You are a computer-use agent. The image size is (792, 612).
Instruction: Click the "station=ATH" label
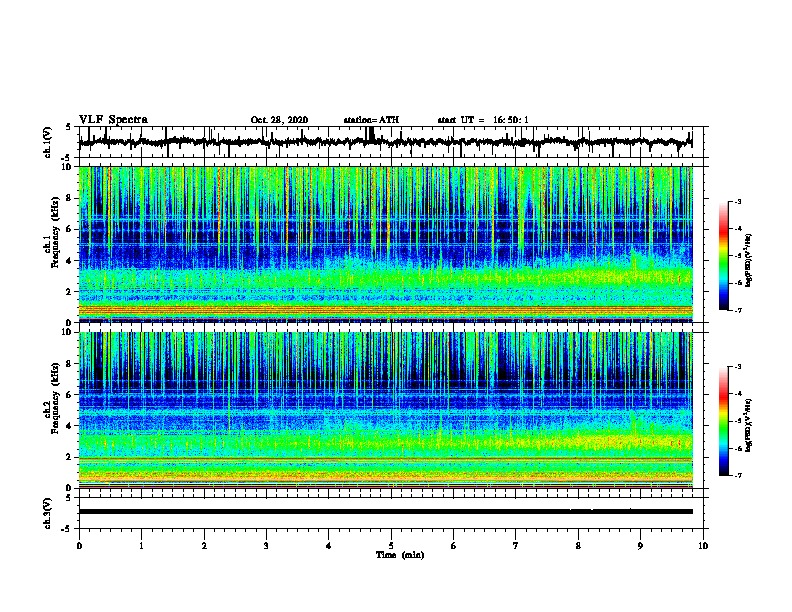tap(371, 120)
